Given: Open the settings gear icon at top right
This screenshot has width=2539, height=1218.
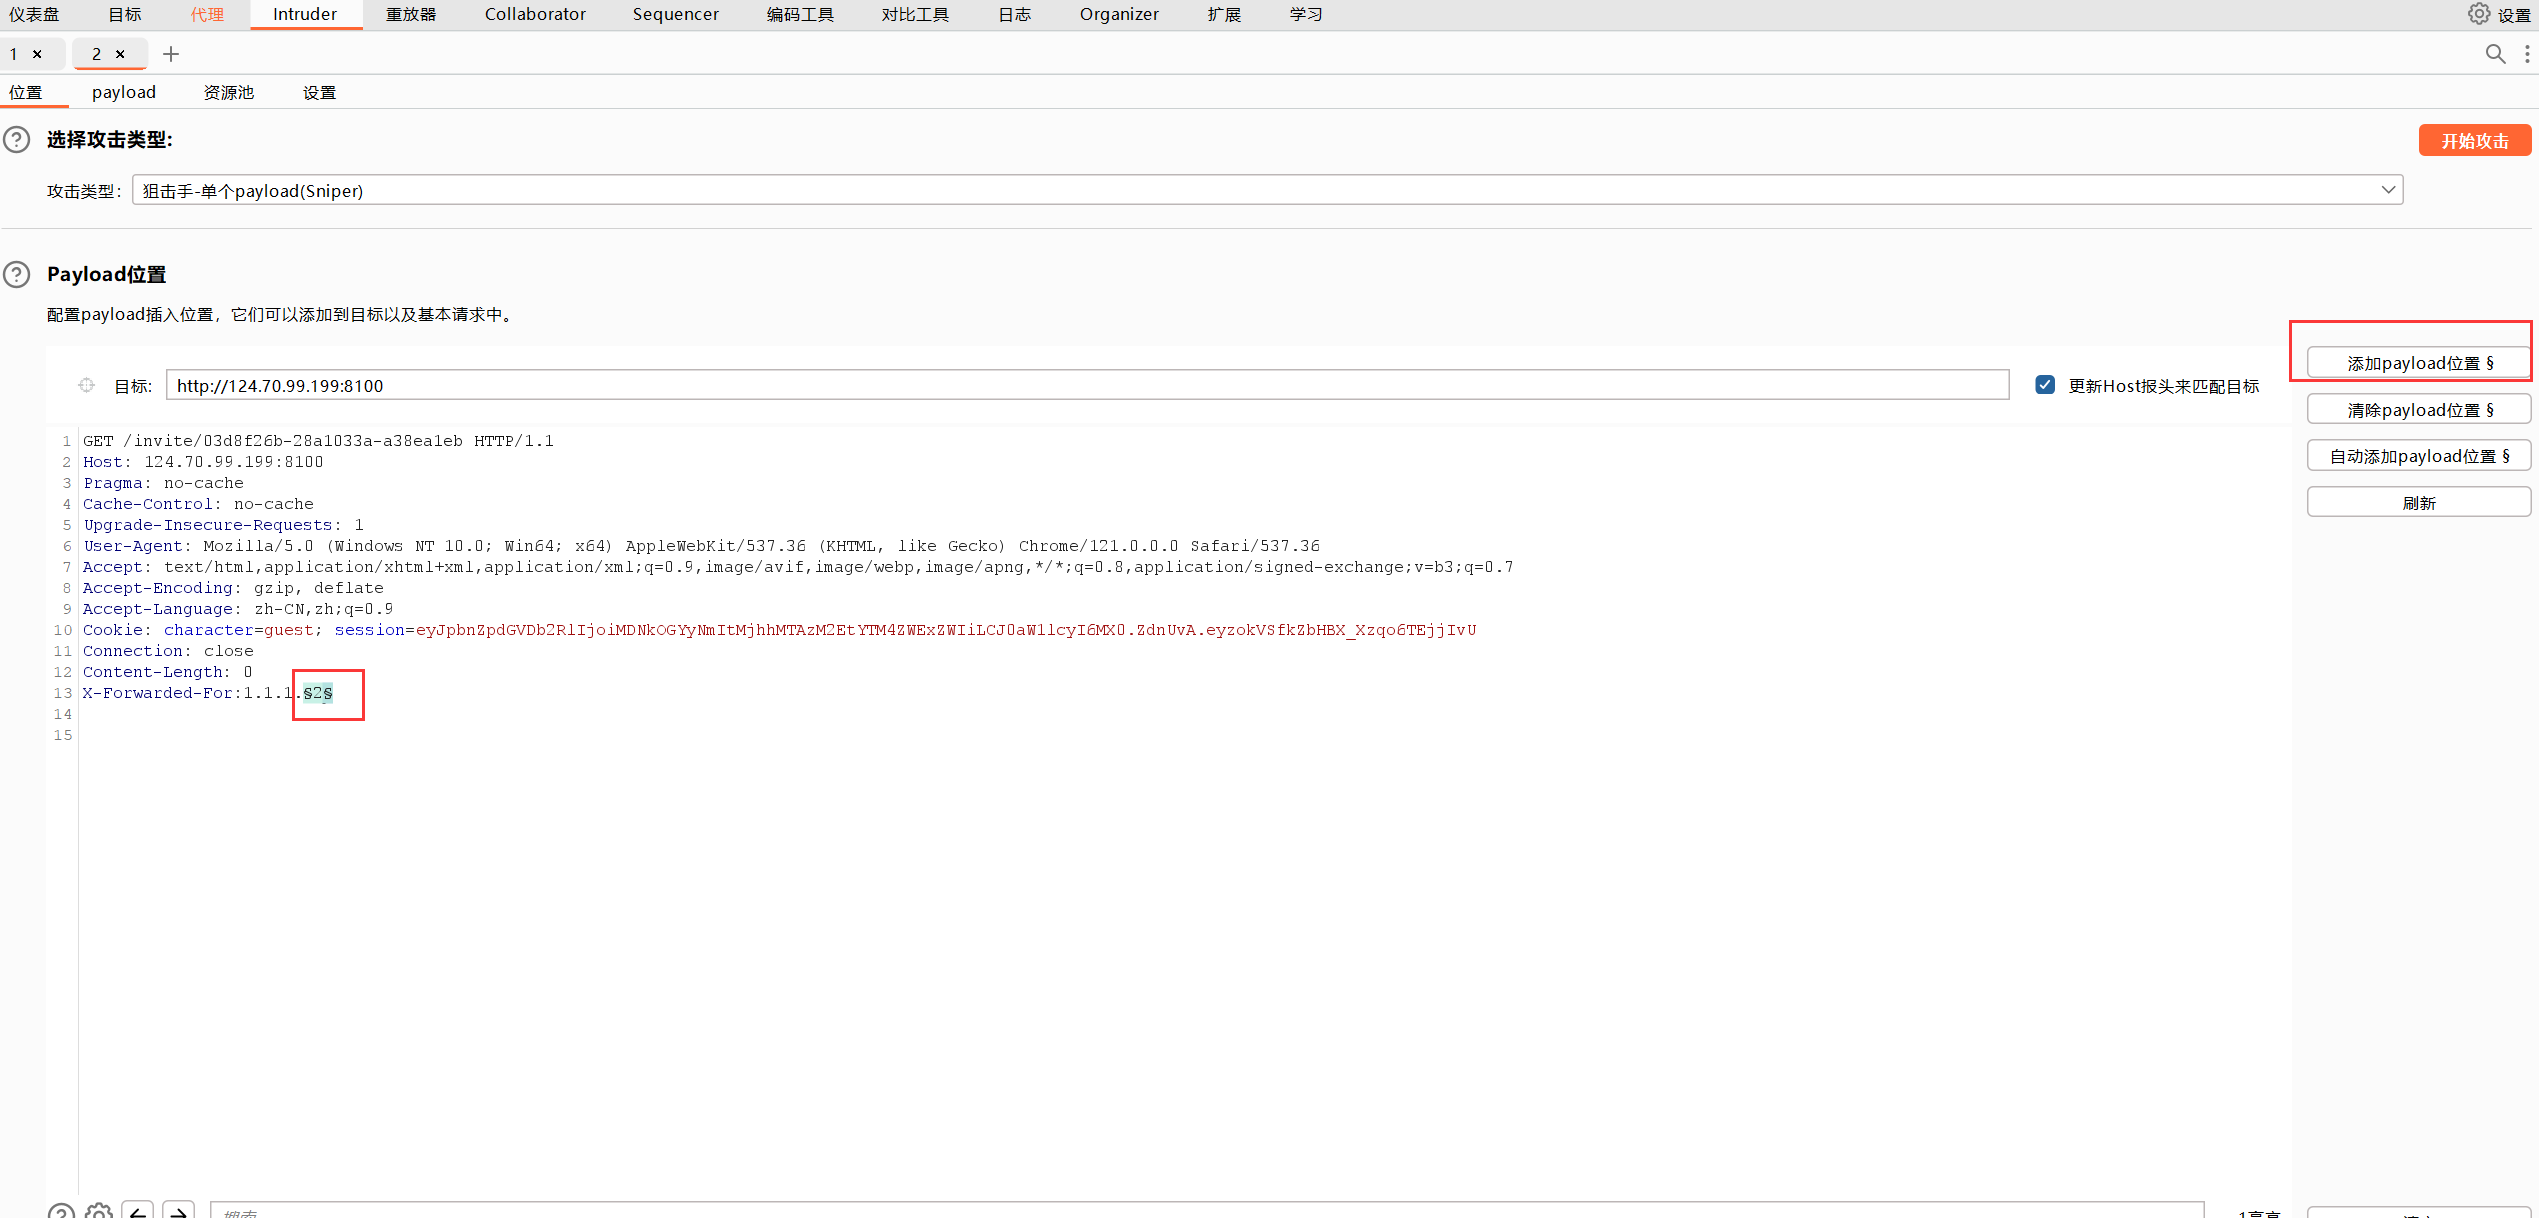Looking at the screenshot, I should point(2479,14).
